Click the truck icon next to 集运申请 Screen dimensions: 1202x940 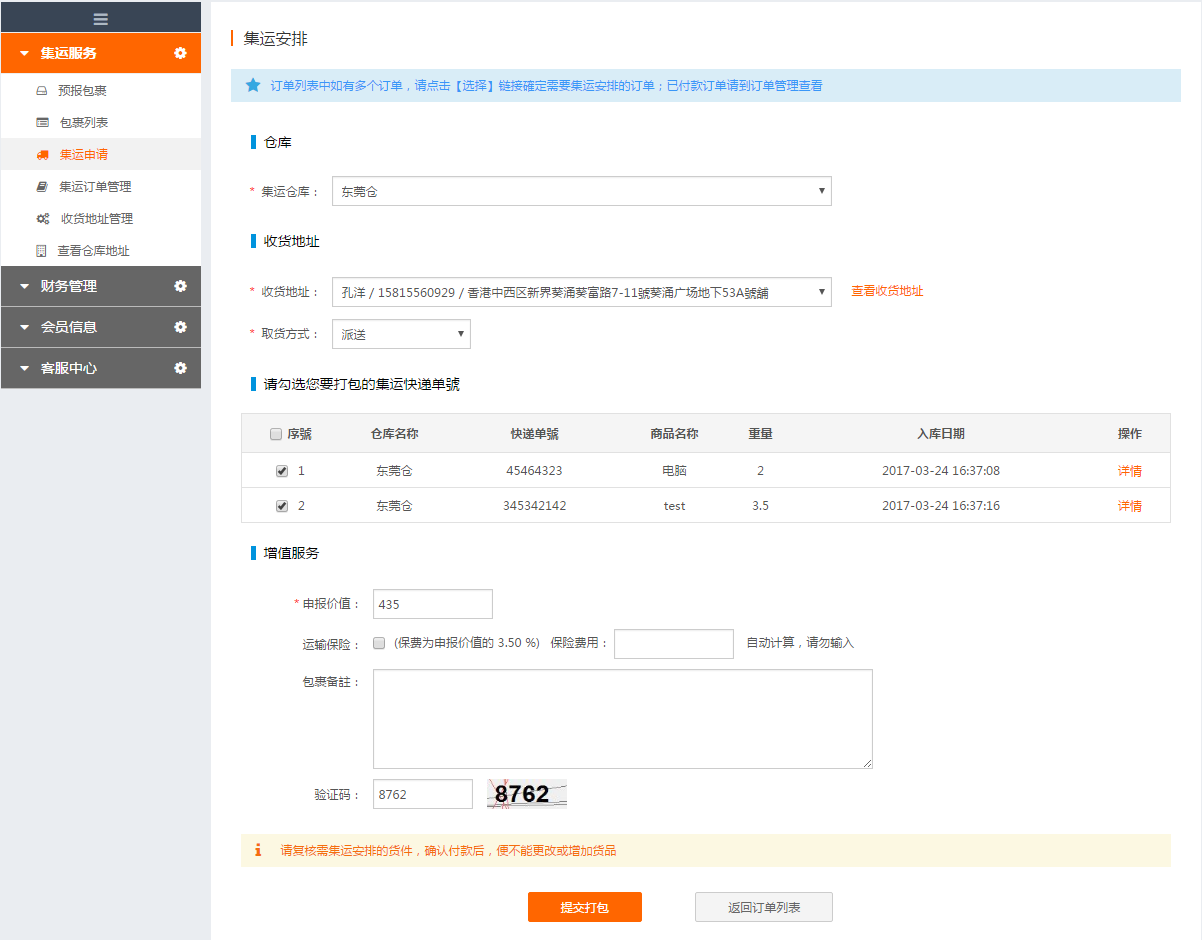(42, 155)
